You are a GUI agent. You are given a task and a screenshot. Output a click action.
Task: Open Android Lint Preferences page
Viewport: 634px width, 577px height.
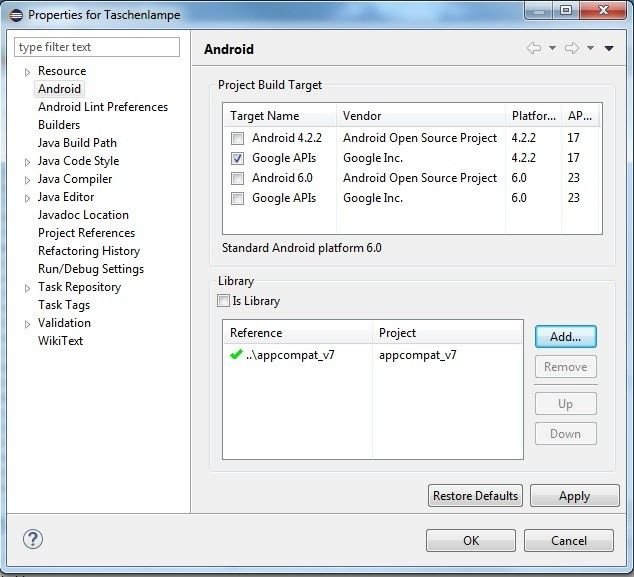103,107
